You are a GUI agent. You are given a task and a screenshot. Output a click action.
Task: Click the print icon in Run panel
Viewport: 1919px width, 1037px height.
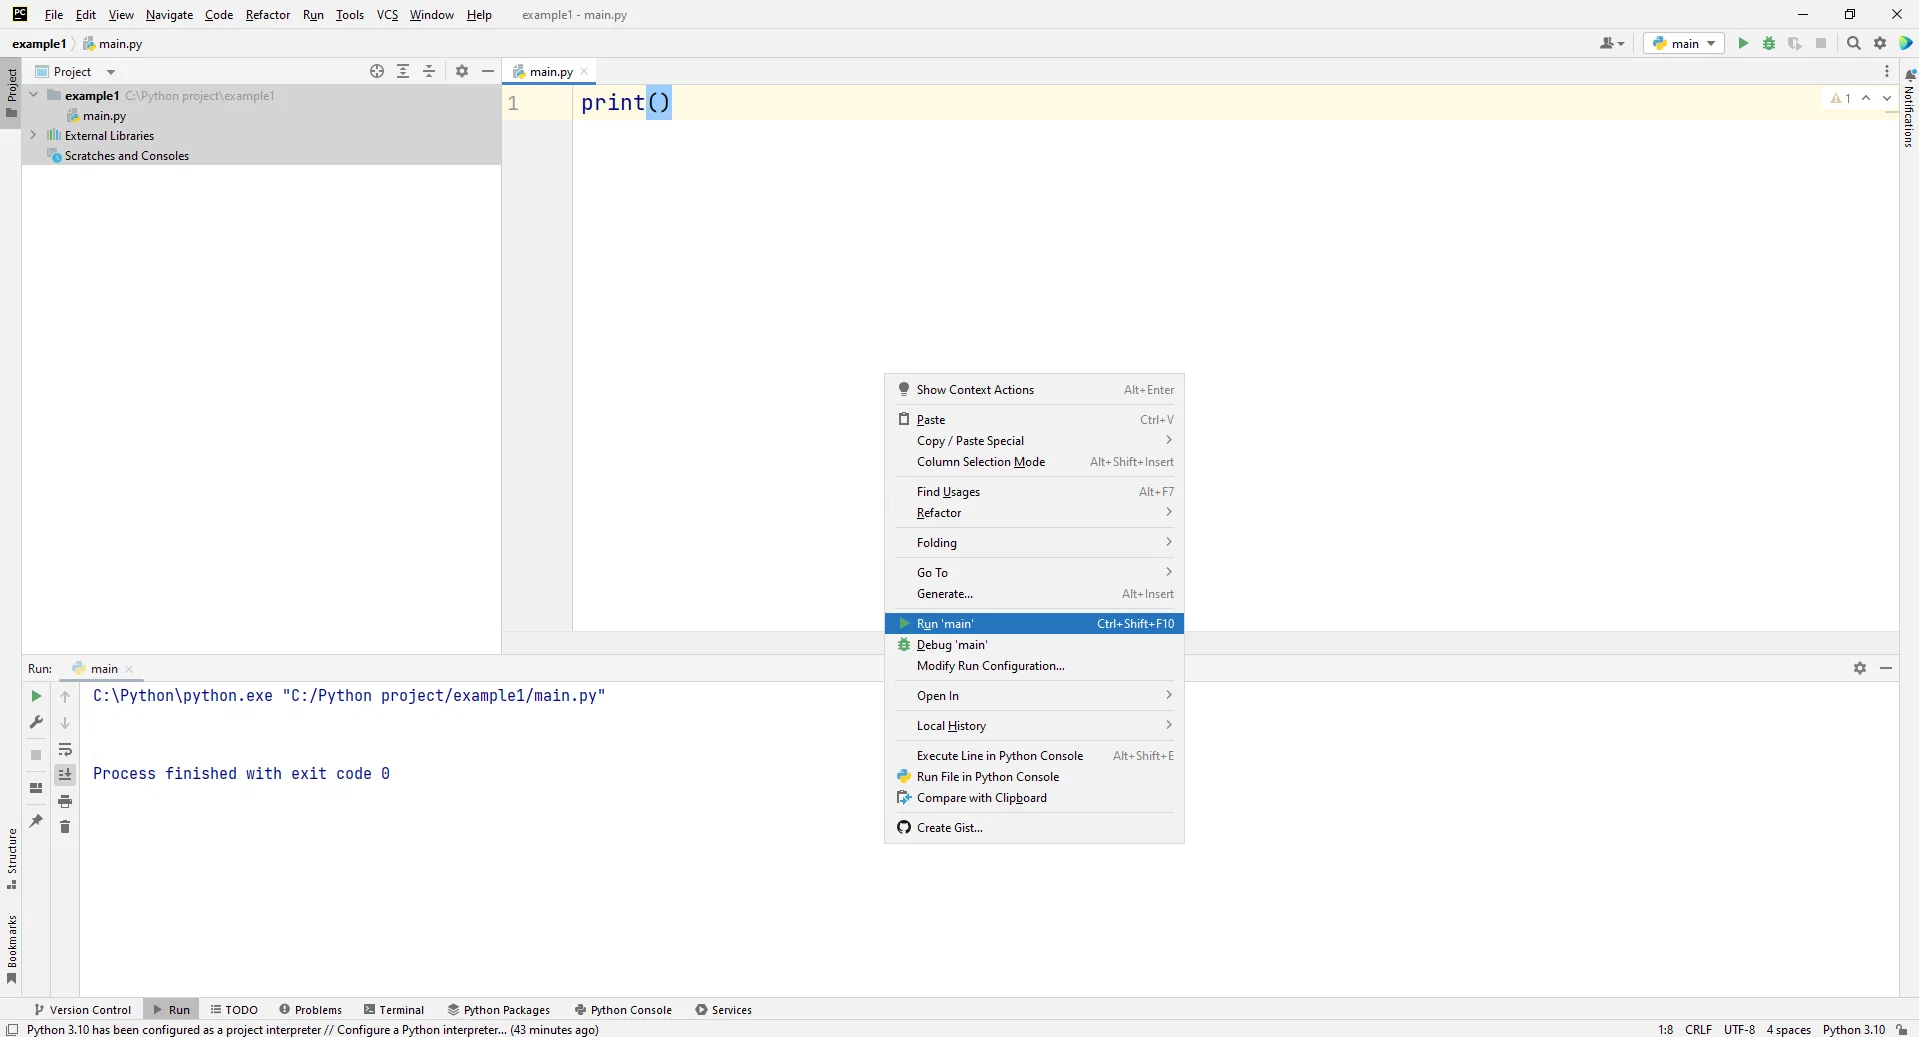pyautogui.click(x=65, y=801)
